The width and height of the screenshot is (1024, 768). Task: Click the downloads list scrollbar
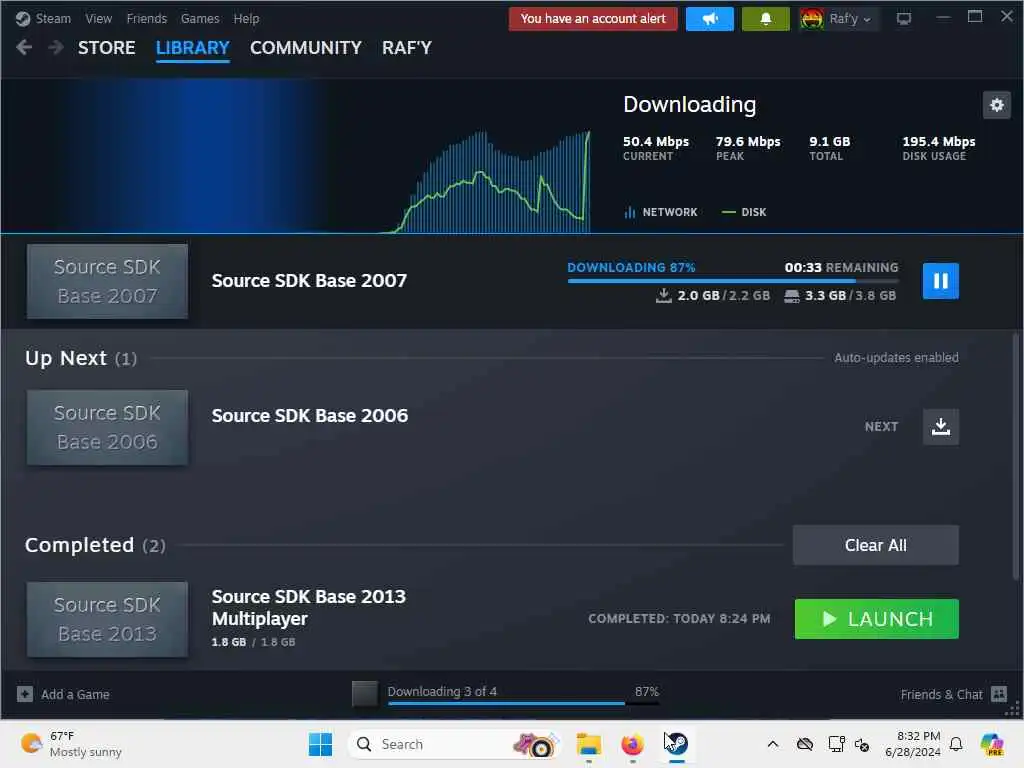coord(1016,456)
